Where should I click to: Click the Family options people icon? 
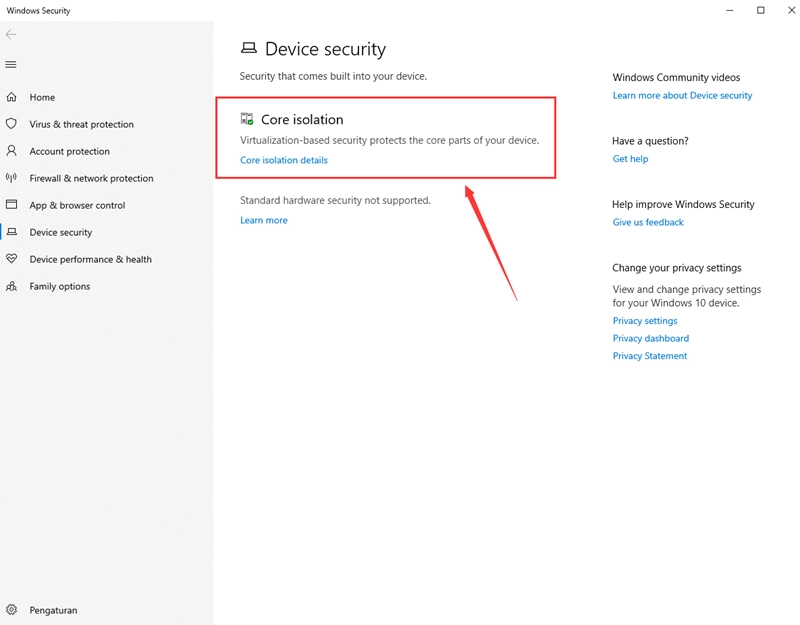tap(11, 286)
